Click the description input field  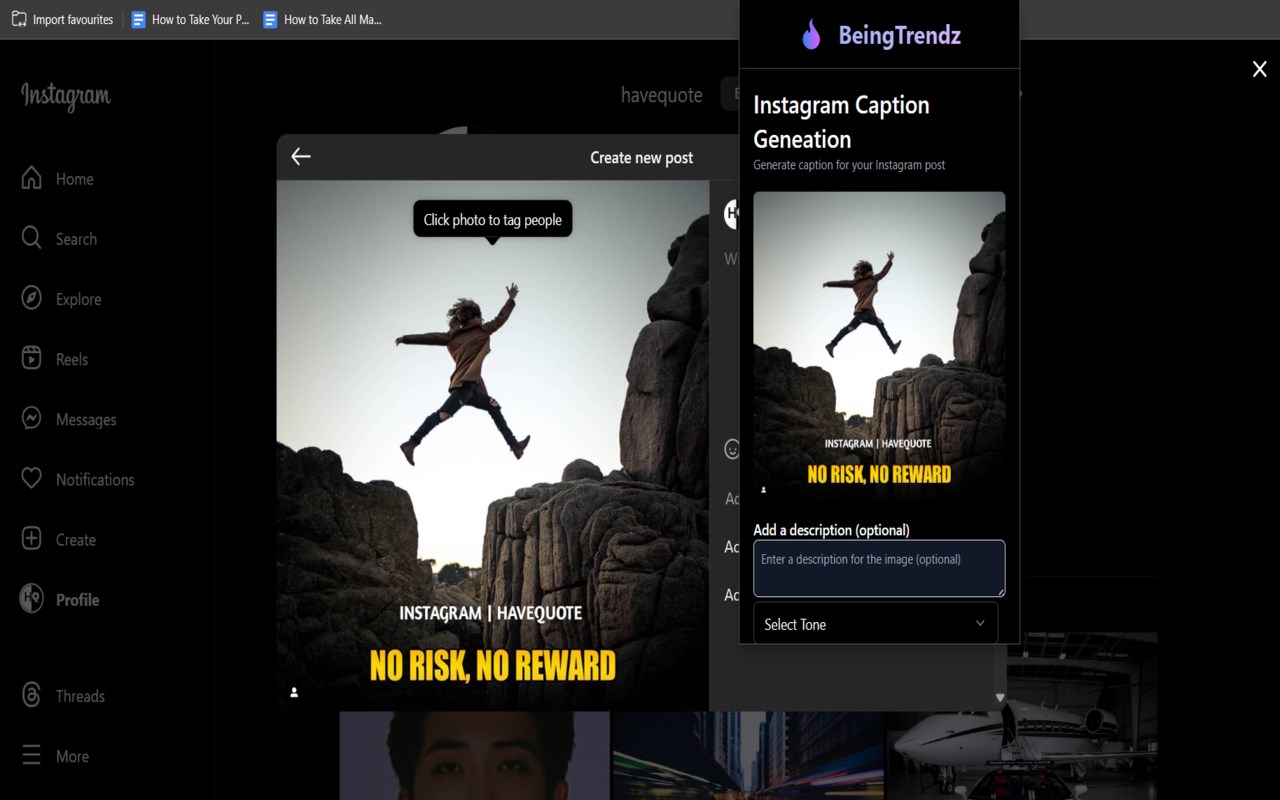tap(879, 568)
